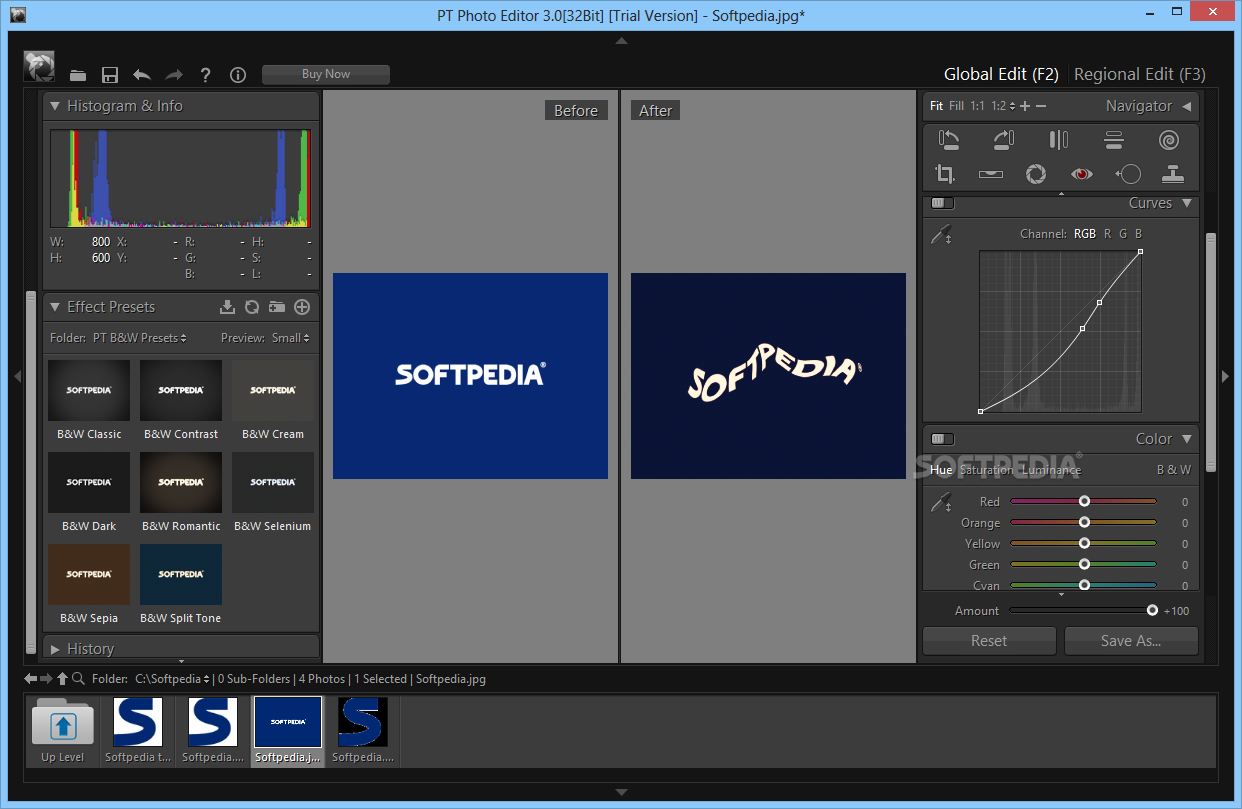Toggle the Curves adjustment switch
The width and height of the screenshot is (1242, 809).
pyautogui.click(x=942, y=203)
